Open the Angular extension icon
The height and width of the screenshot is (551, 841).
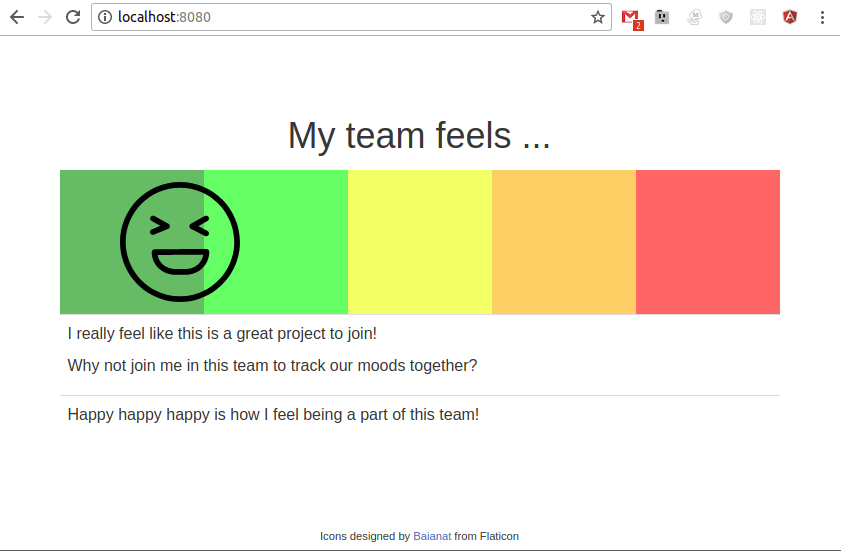click(790, 17)
